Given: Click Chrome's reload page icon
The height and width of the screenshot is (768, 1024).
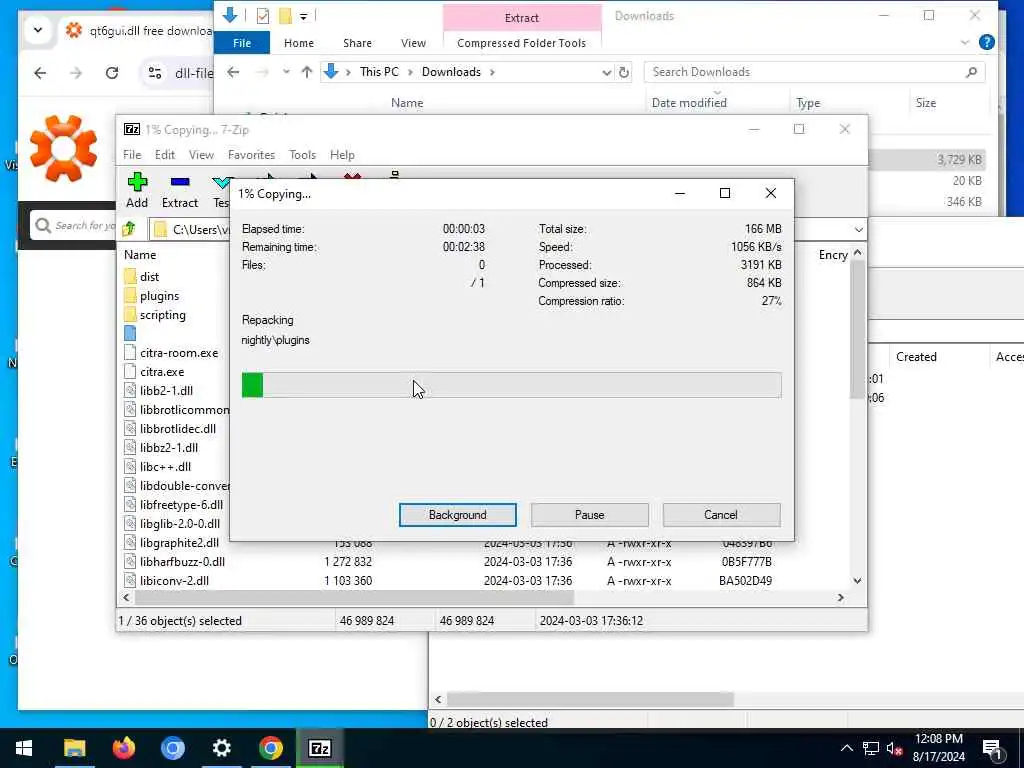Looking at the screenshot, I should (x=112, y=72).
